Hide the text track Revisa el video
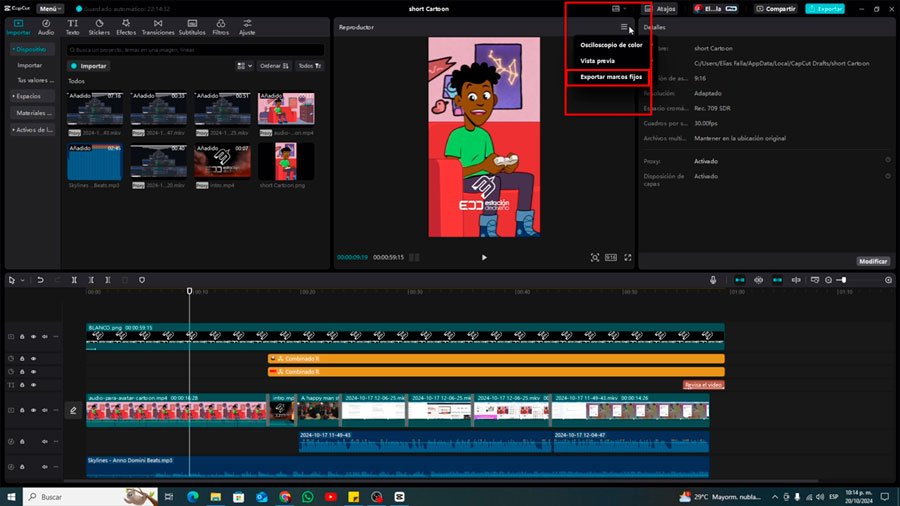This screenshot has width=900, height=506. 33,385
